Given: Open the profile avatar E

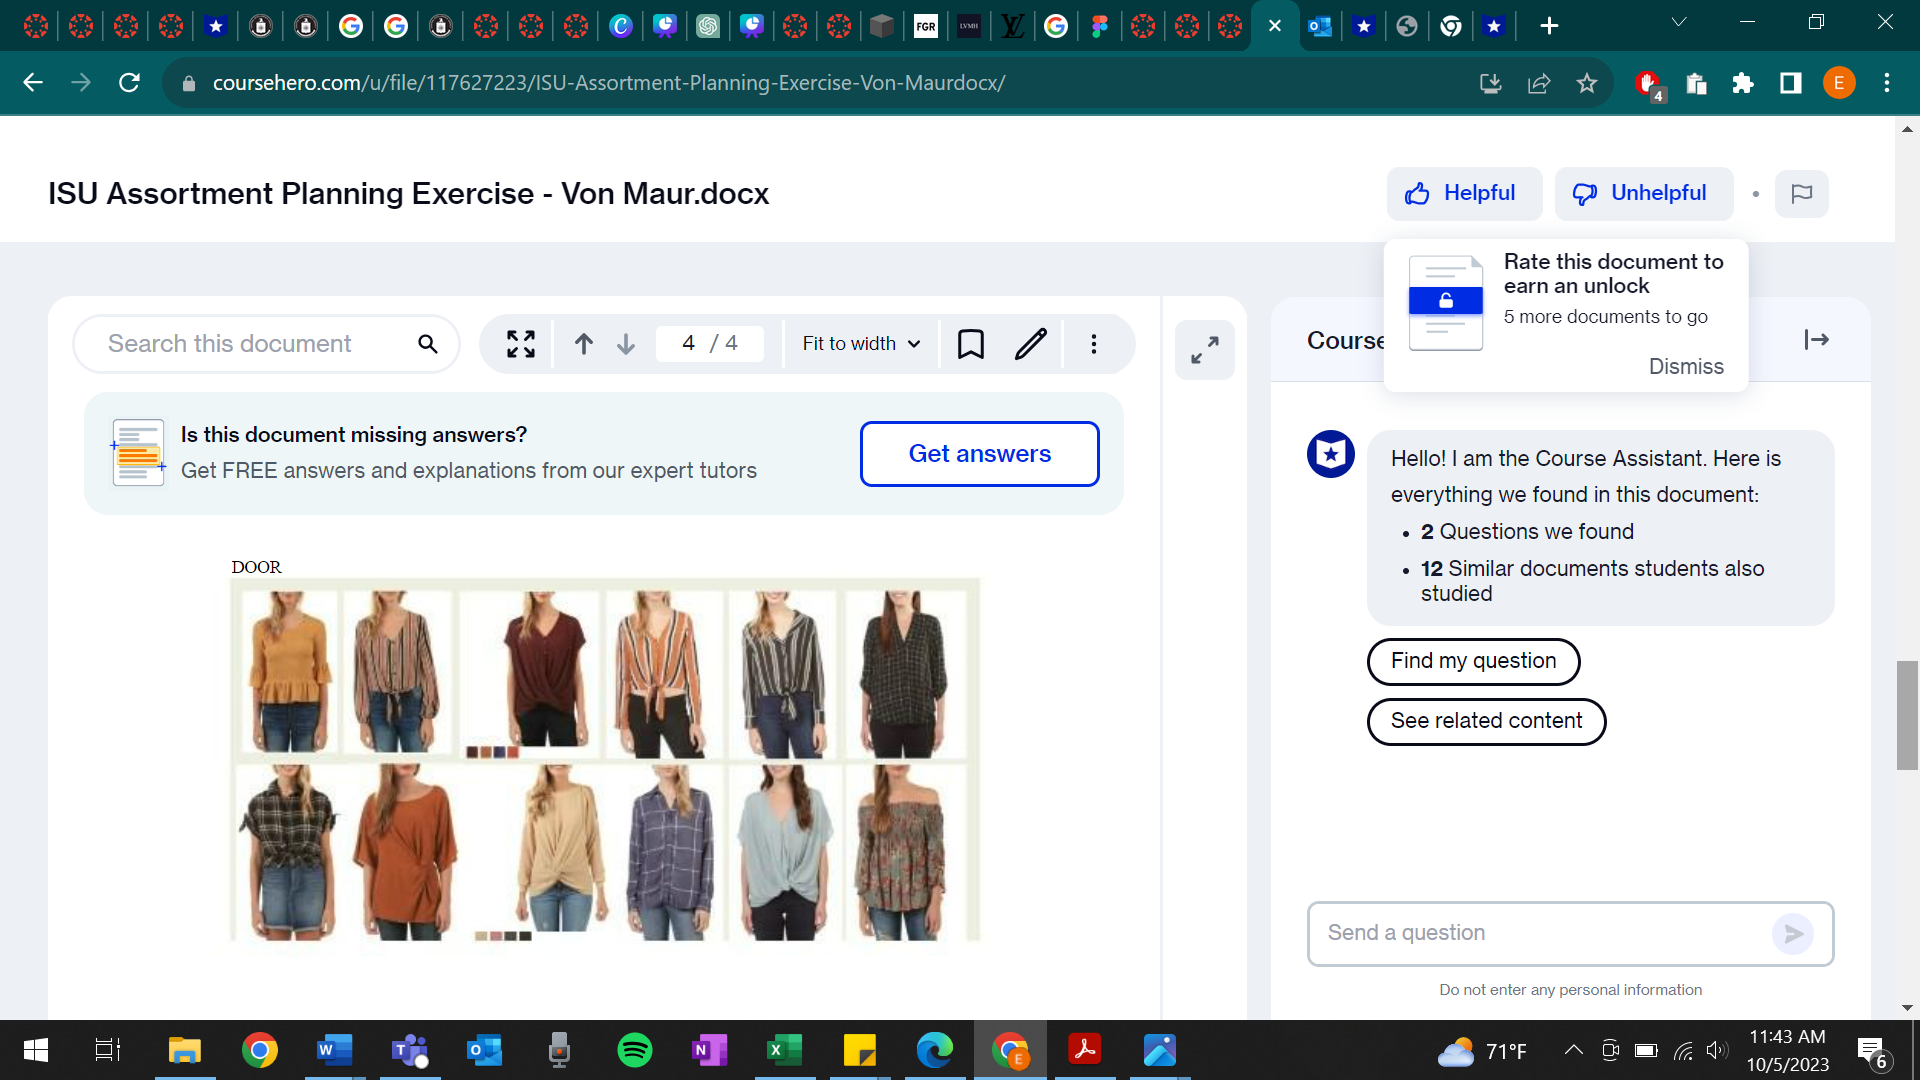Looking at the screenshot, I should 1839,83.
